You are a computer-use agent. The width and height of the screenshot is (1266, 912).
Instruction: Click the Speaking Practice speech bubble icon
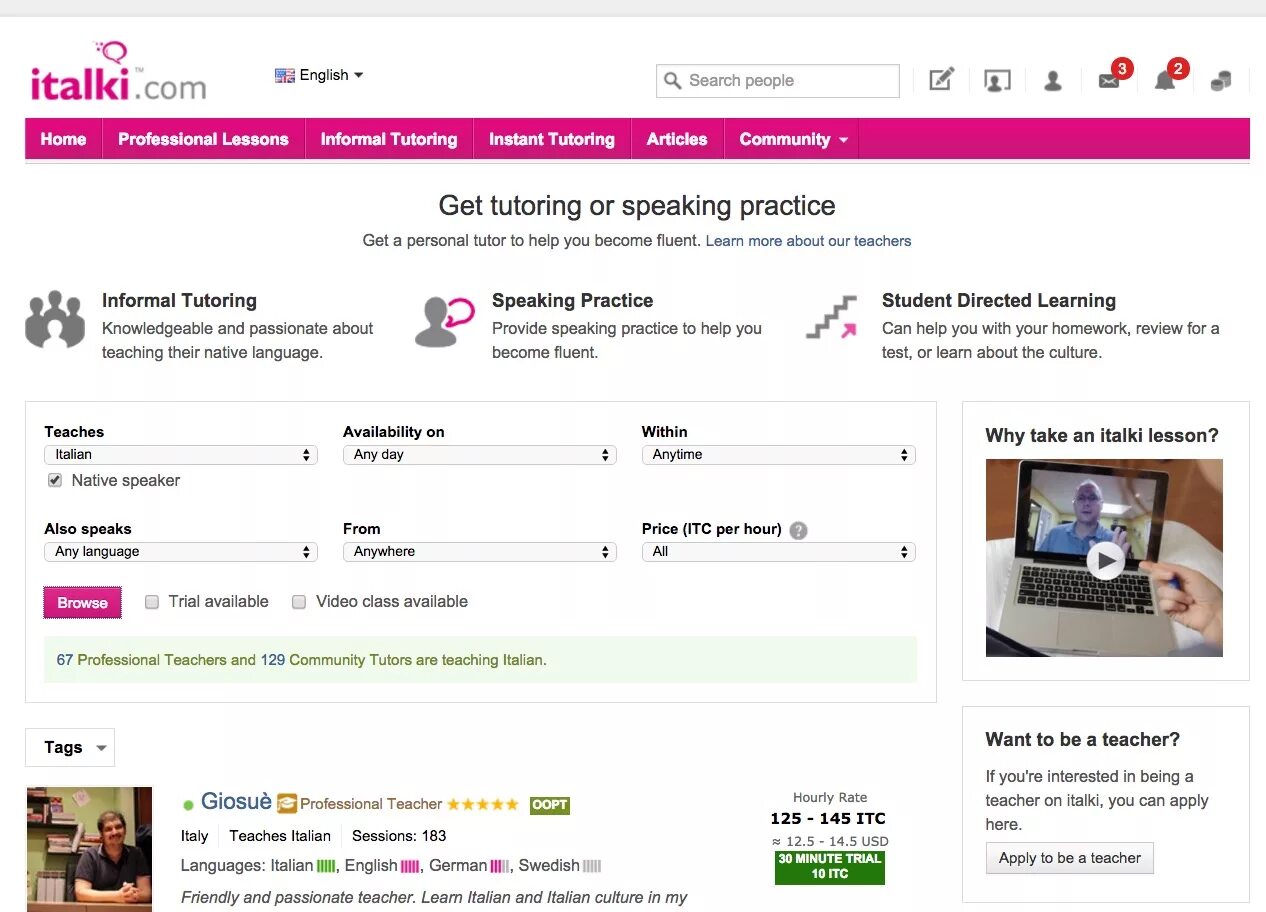444,321
